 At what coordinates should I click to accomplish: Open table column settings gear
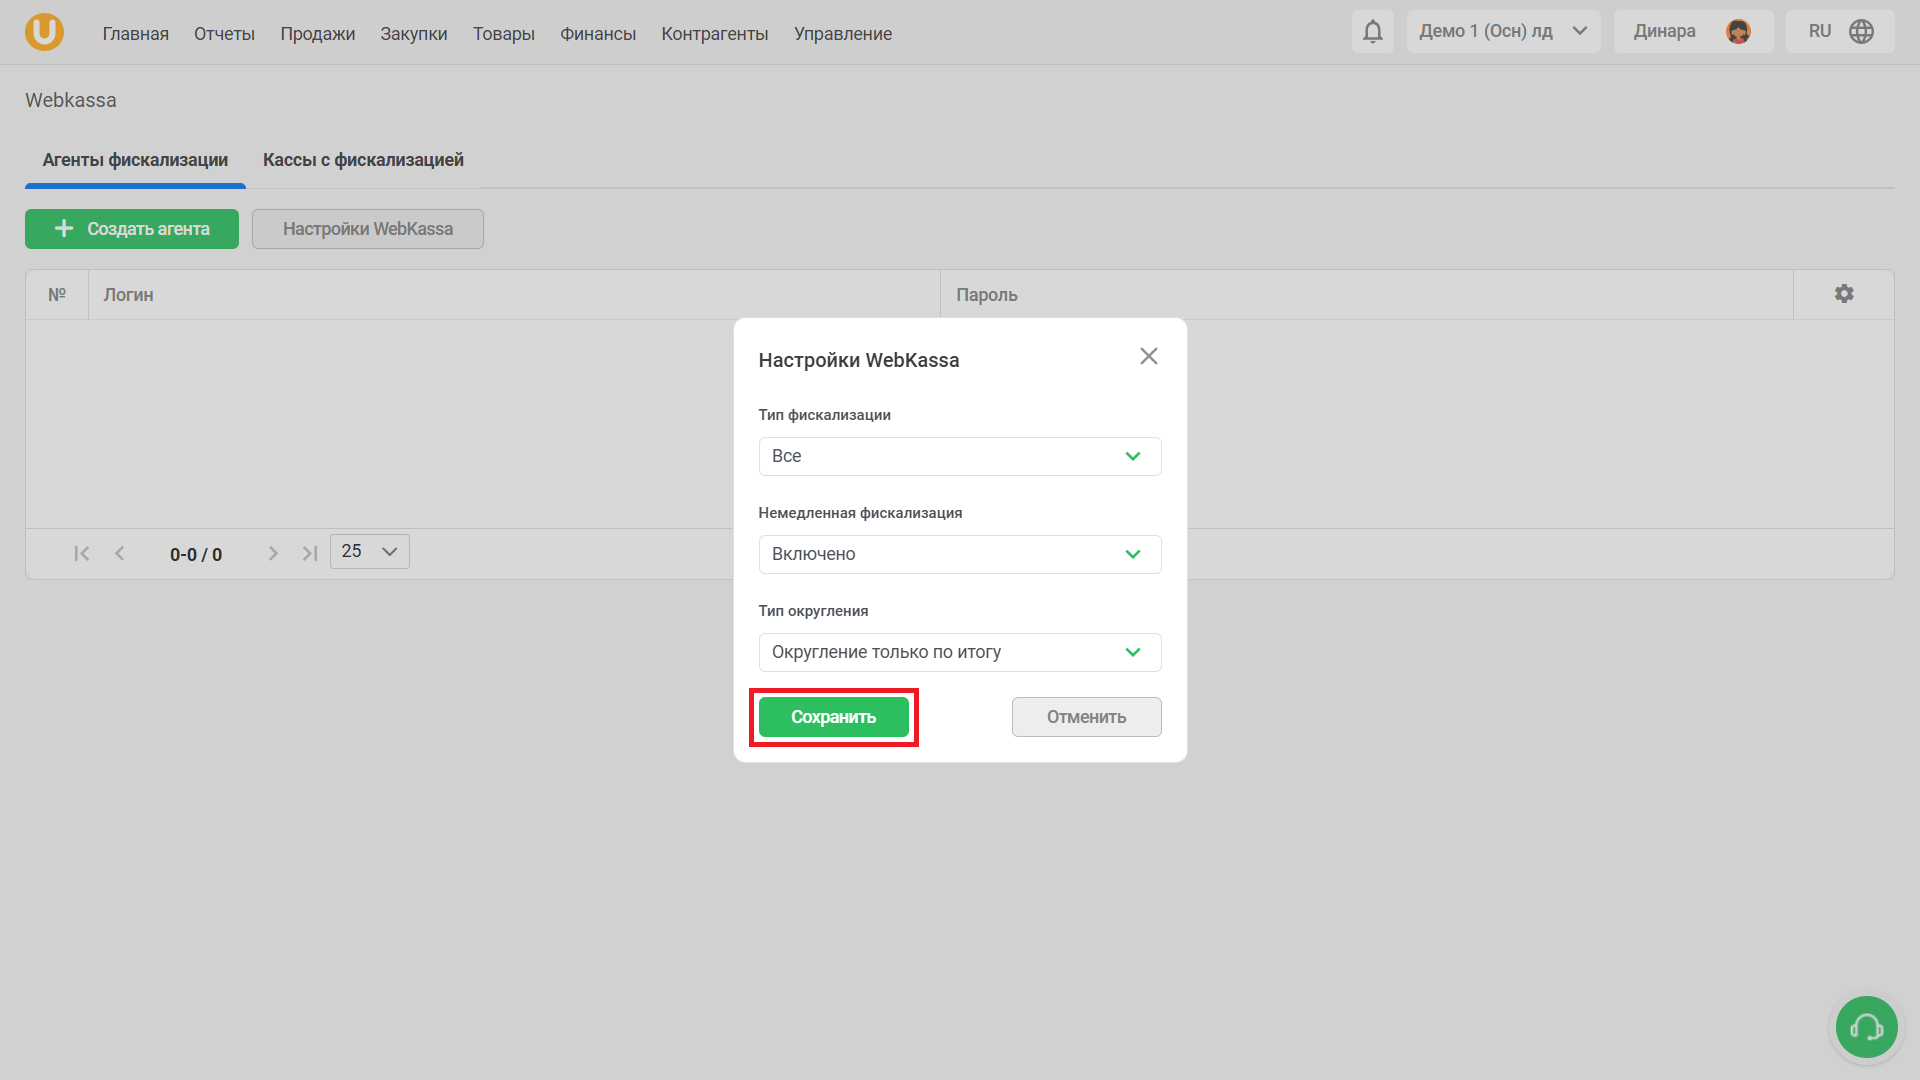tap(1843, 294)
